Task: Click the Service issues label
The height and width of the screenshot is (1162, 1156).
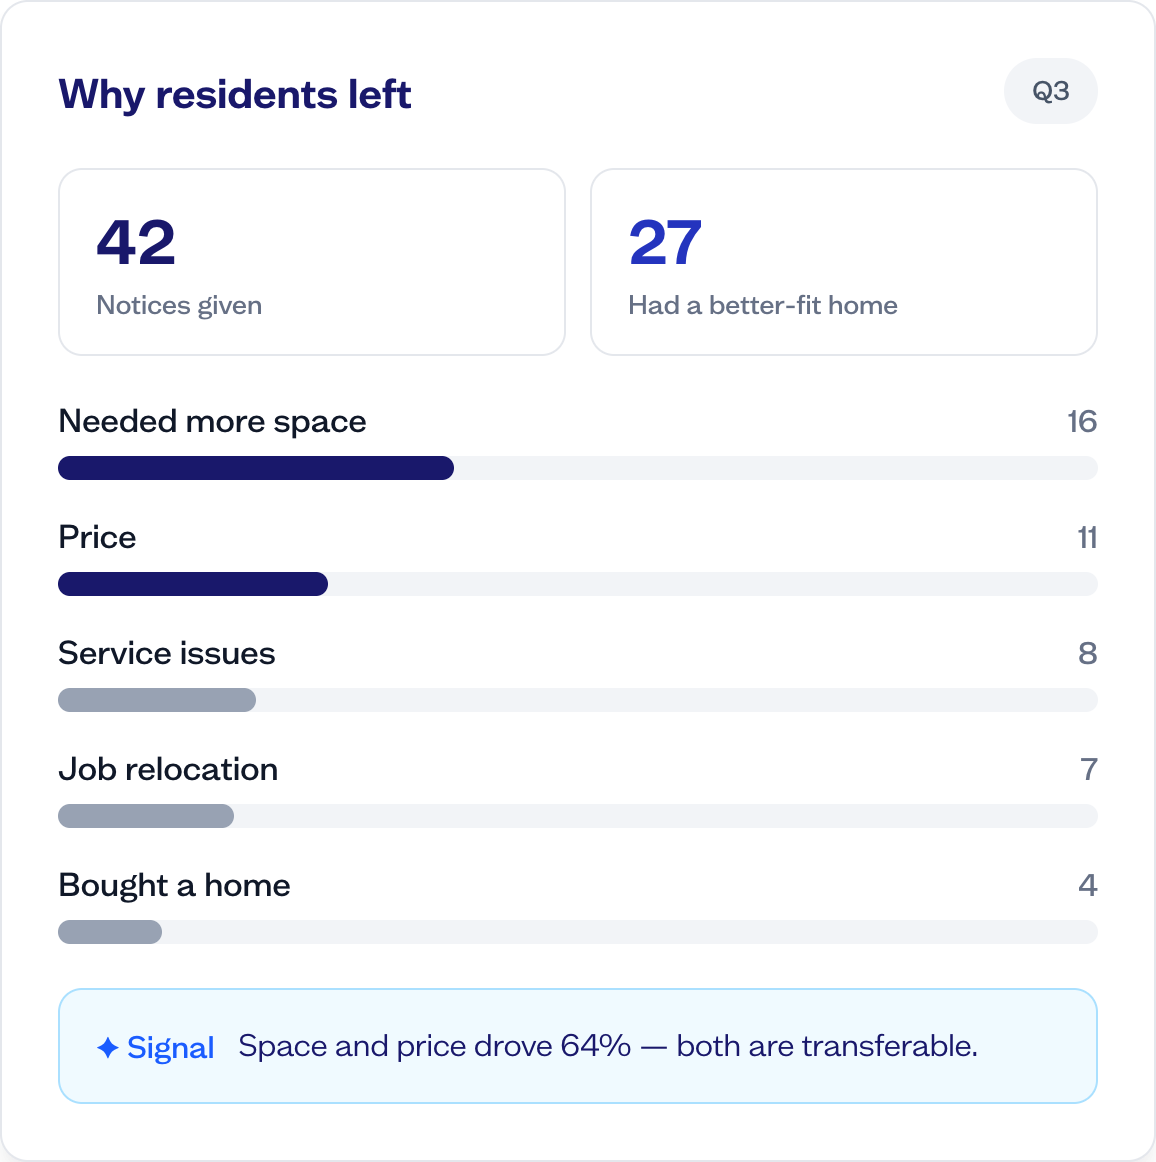Action: tap(167, 654)
